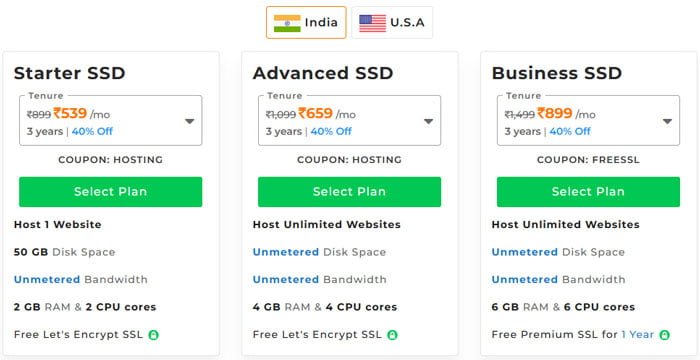The image size is (700, 360).
Task: Select Plan for Business SSD
Action: (588, 192)
